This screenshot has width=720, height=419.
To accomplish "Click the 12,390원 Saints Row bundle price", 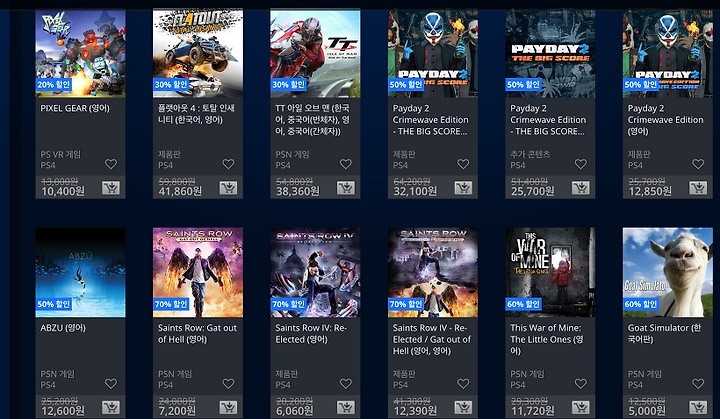I will 415,411.
